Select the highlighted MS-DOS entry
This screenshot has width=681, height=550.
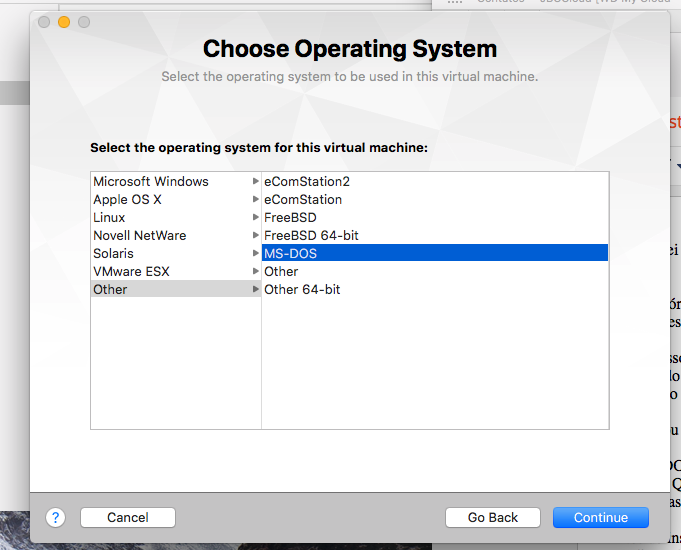point(290,254)
